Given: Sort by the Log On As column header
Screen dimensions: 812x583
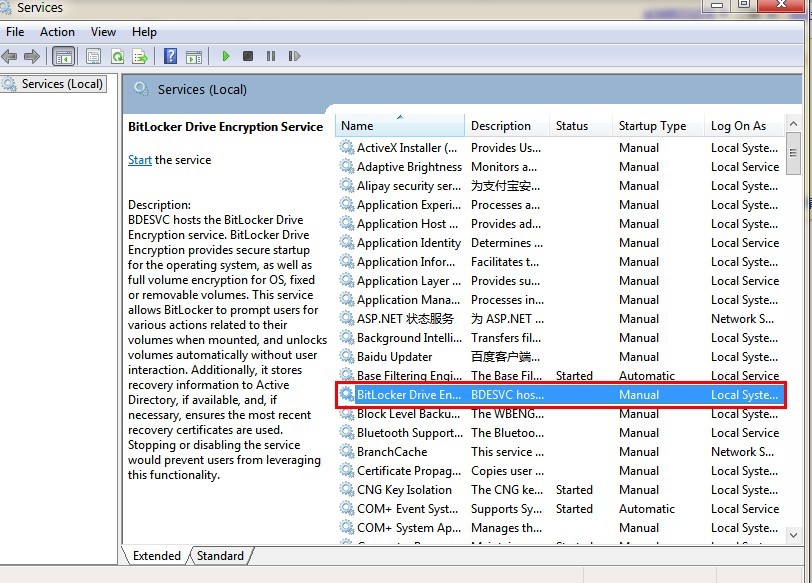Looking at the screenshot, I should [x=744, y=126].
